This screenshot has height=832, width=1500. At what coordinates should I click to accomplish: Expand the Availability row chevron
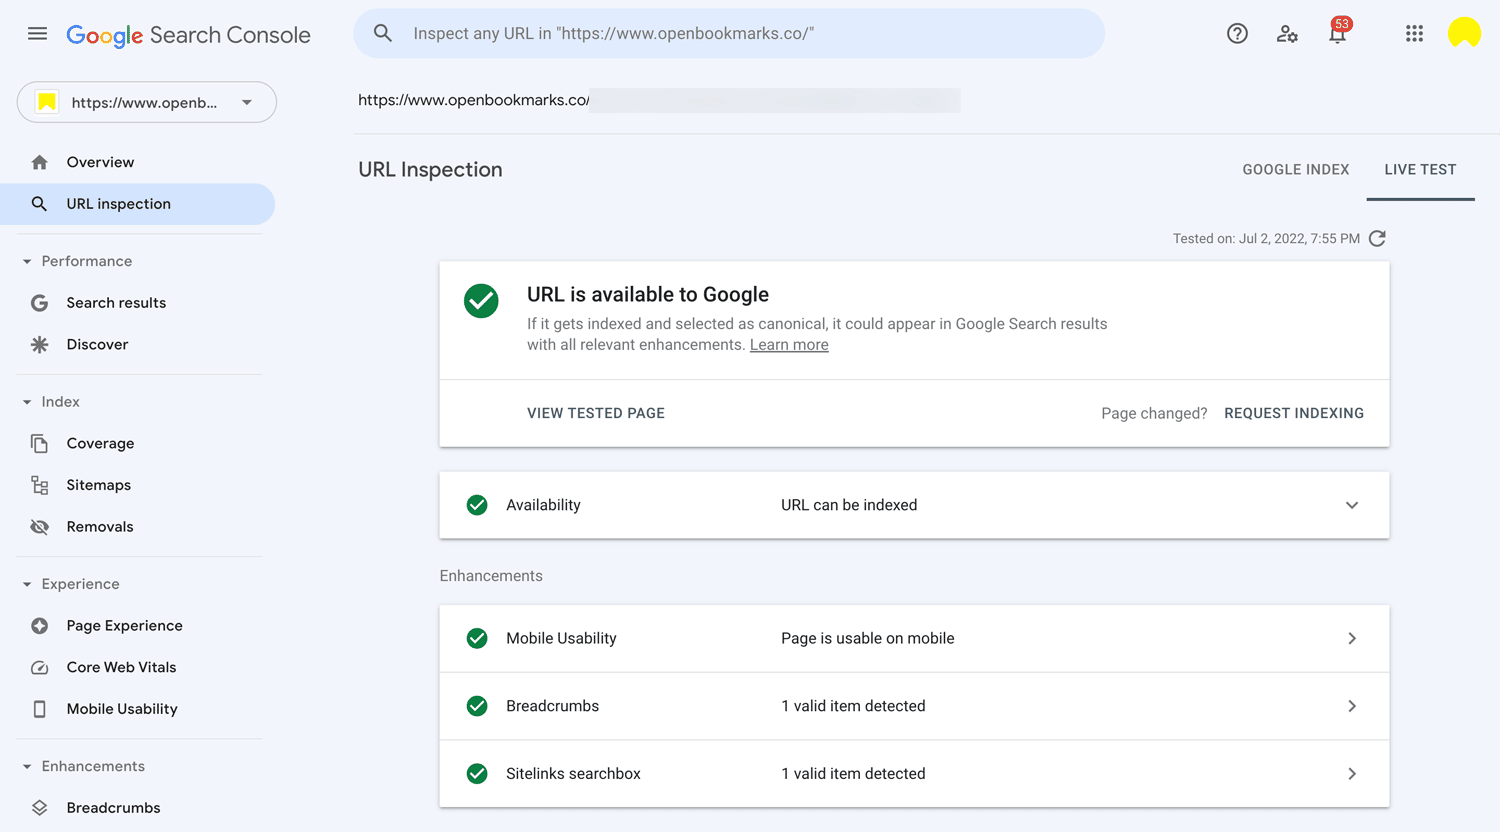pyautogui.click(x=1352, y=505)
